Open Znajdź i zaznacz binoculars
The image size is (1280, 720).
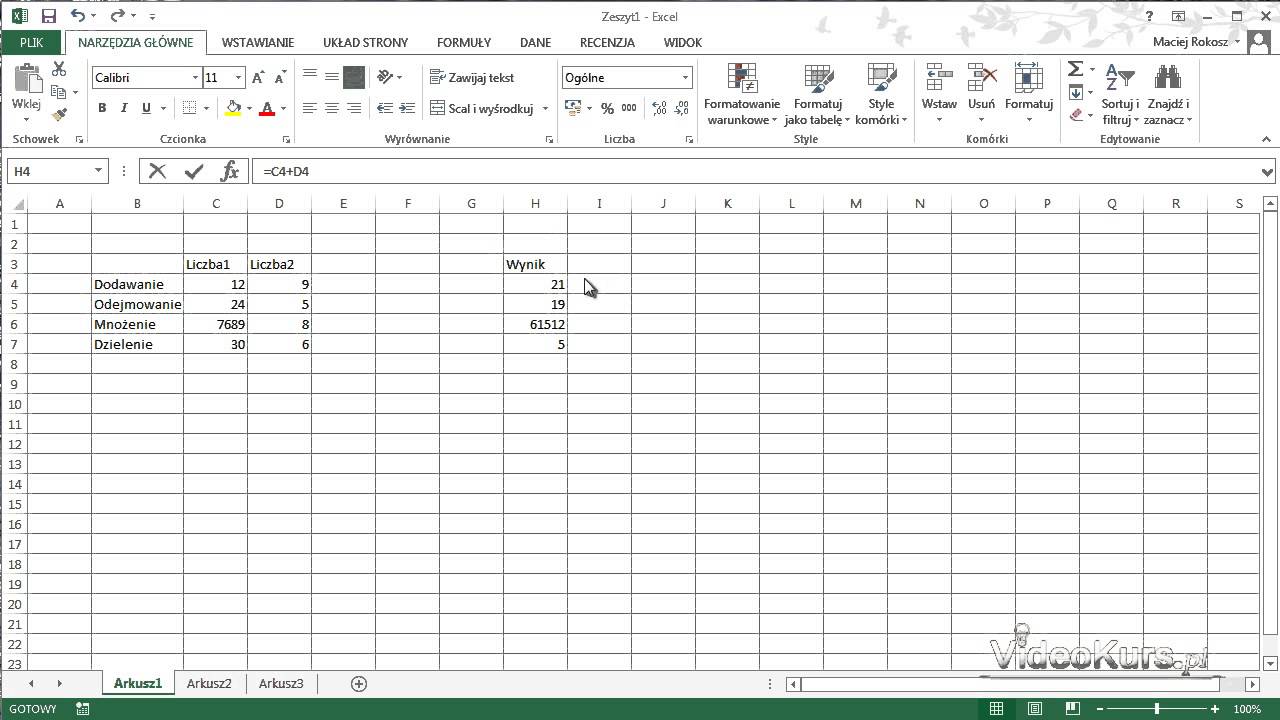[1168, 96]
